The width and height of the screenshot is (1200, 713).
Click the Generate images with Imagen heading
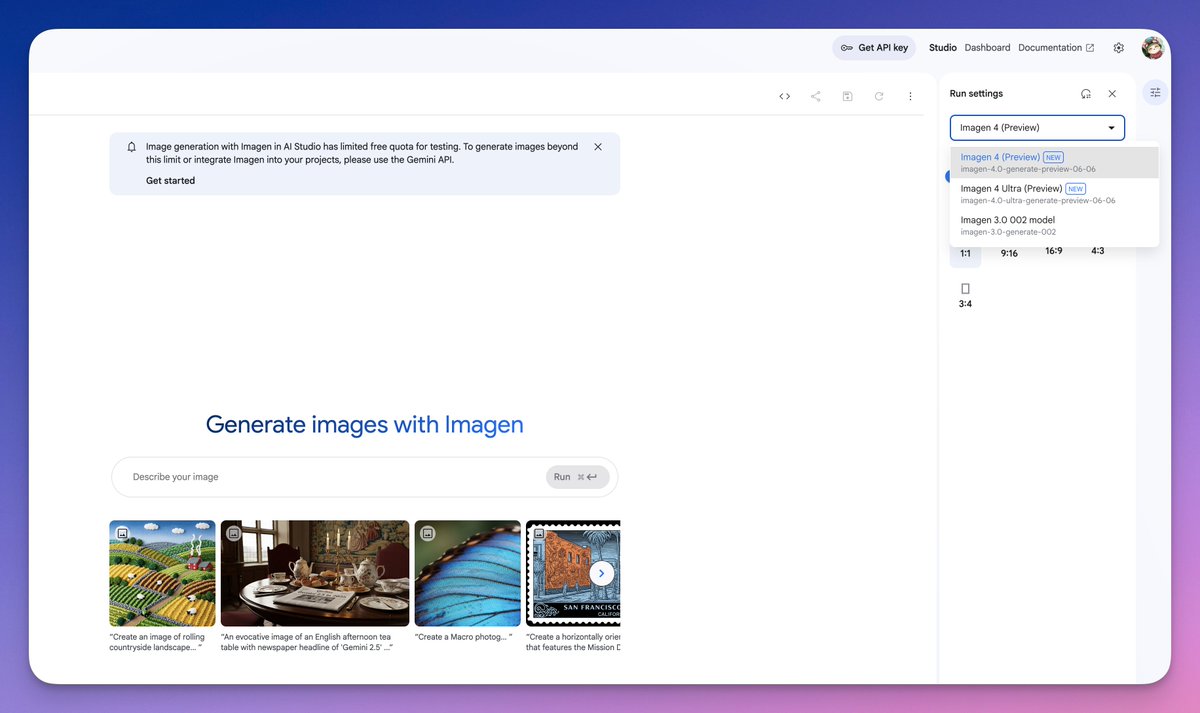[x=365, y=425]
